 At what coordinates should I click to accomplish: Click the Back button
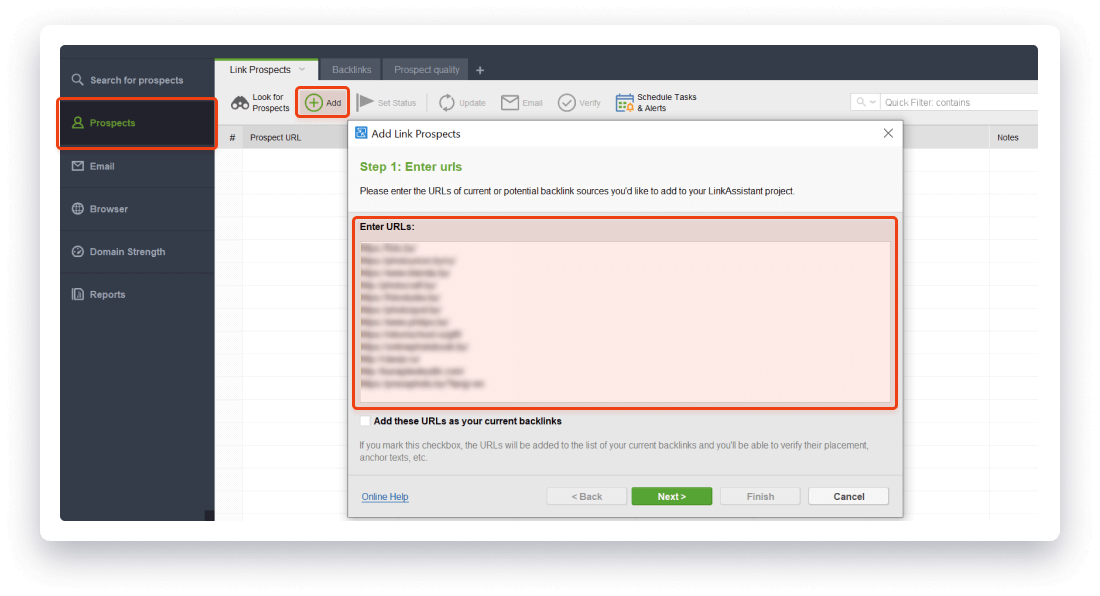(x=586, y=496)
